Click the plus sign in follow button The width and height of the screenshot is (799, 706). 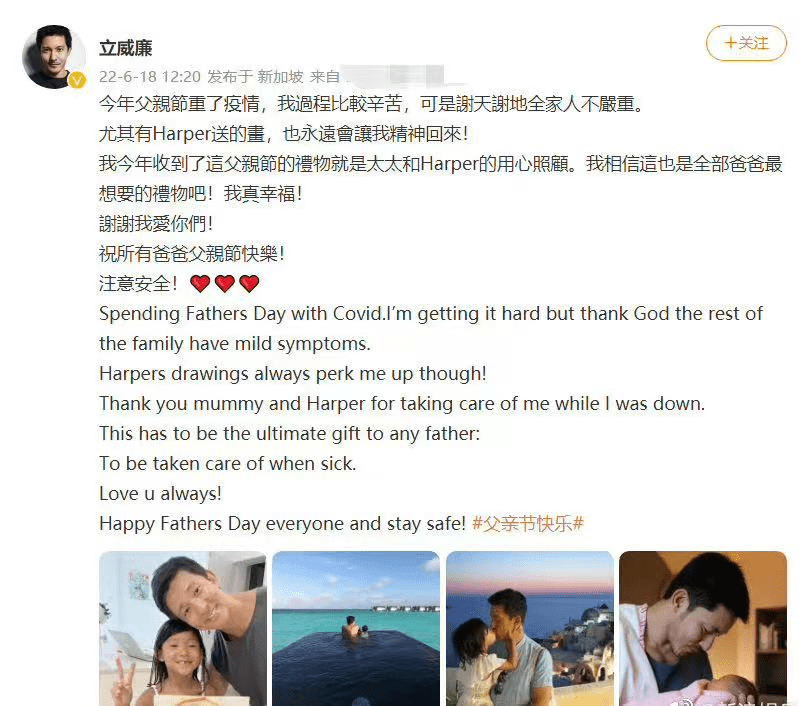tap(731, 43)
